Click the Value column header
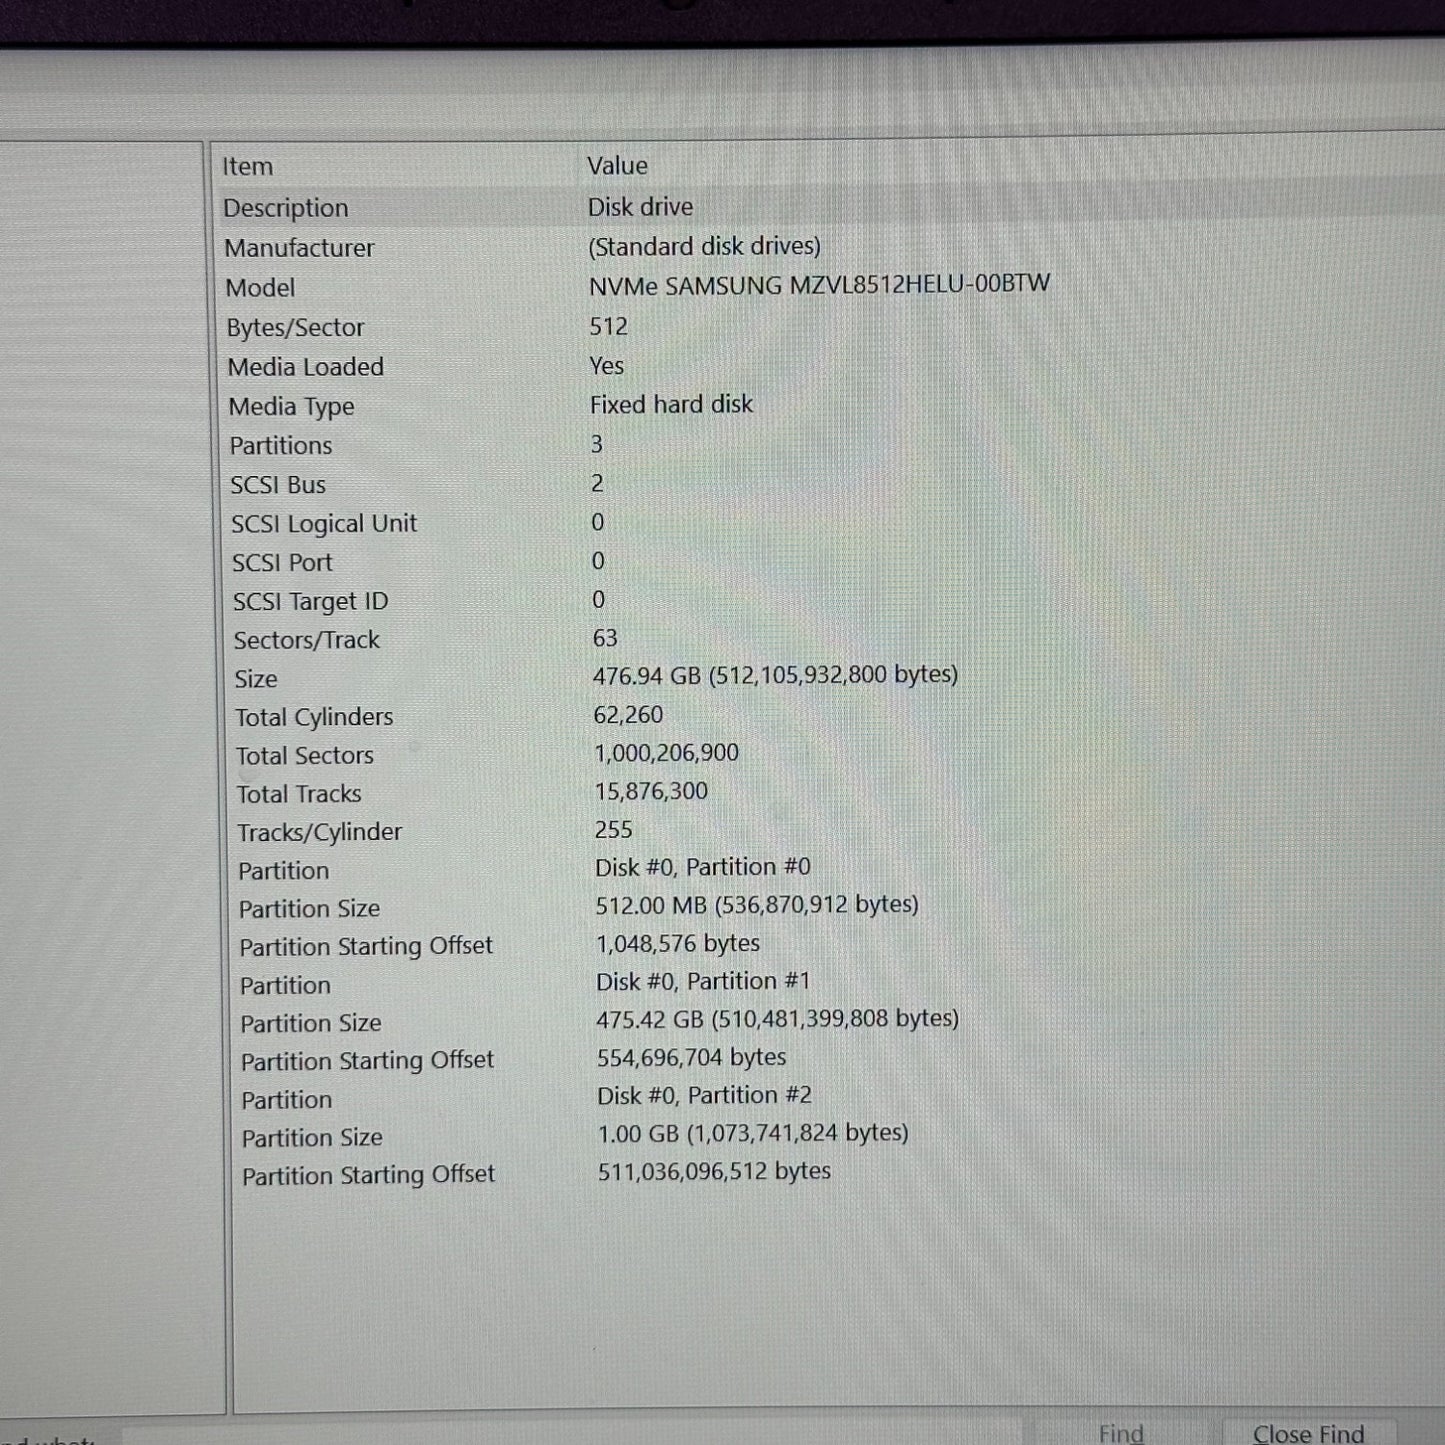 coord(617,166)
